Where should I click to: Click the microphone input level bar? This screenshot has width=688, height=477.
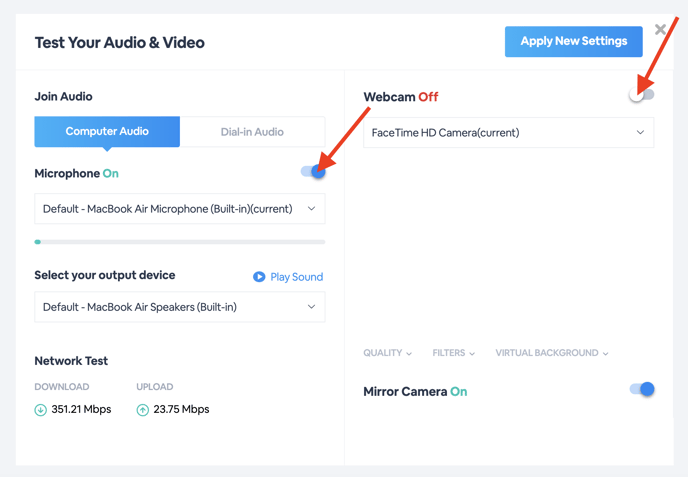180,242
